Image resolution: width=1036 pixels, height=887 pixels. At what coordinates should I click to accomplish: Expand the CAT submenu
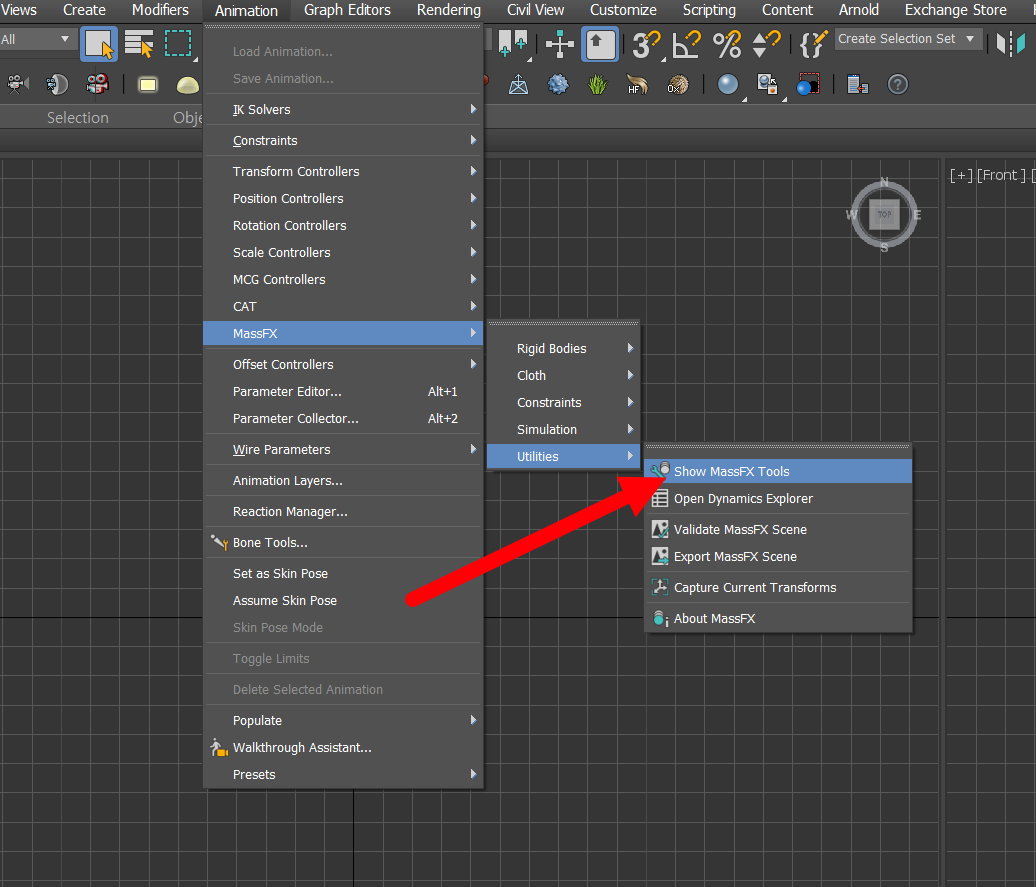pos(344,307)
